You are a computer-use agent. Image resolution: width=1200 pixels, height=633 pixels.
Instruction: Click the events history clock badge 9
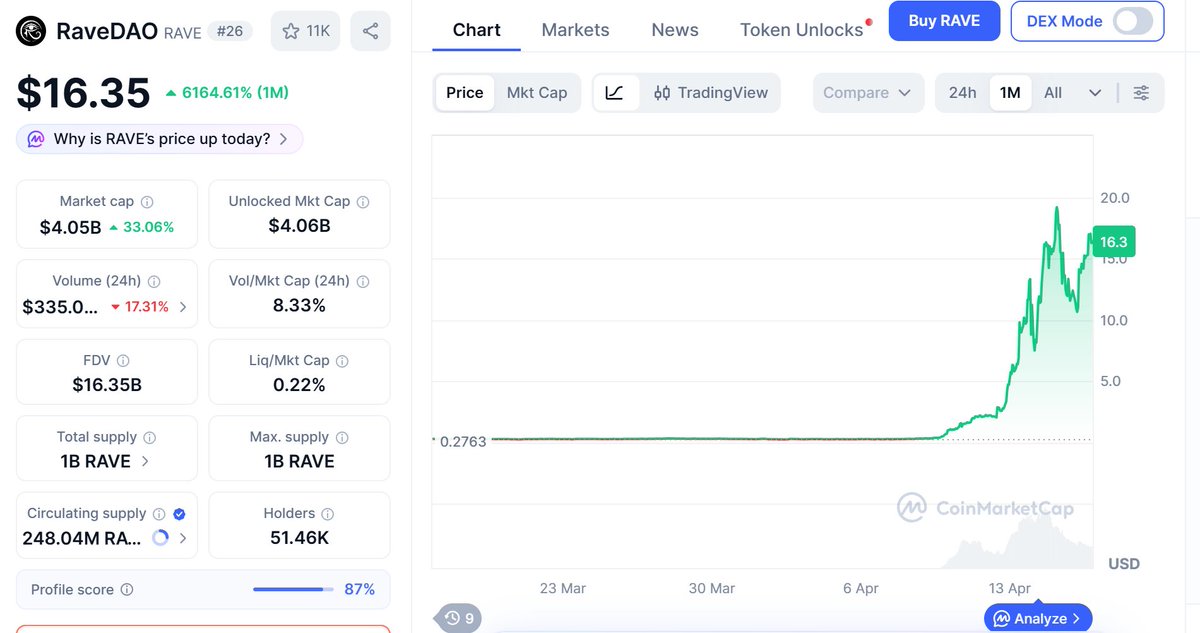click(x=460, y=618)
